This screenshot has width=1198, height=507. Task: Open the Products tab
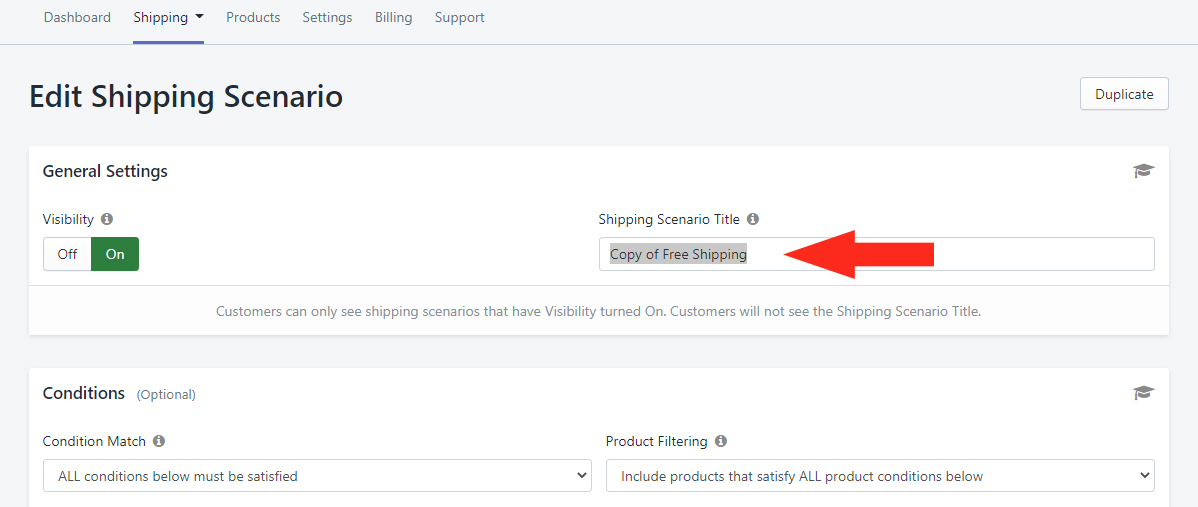[253, 17]
